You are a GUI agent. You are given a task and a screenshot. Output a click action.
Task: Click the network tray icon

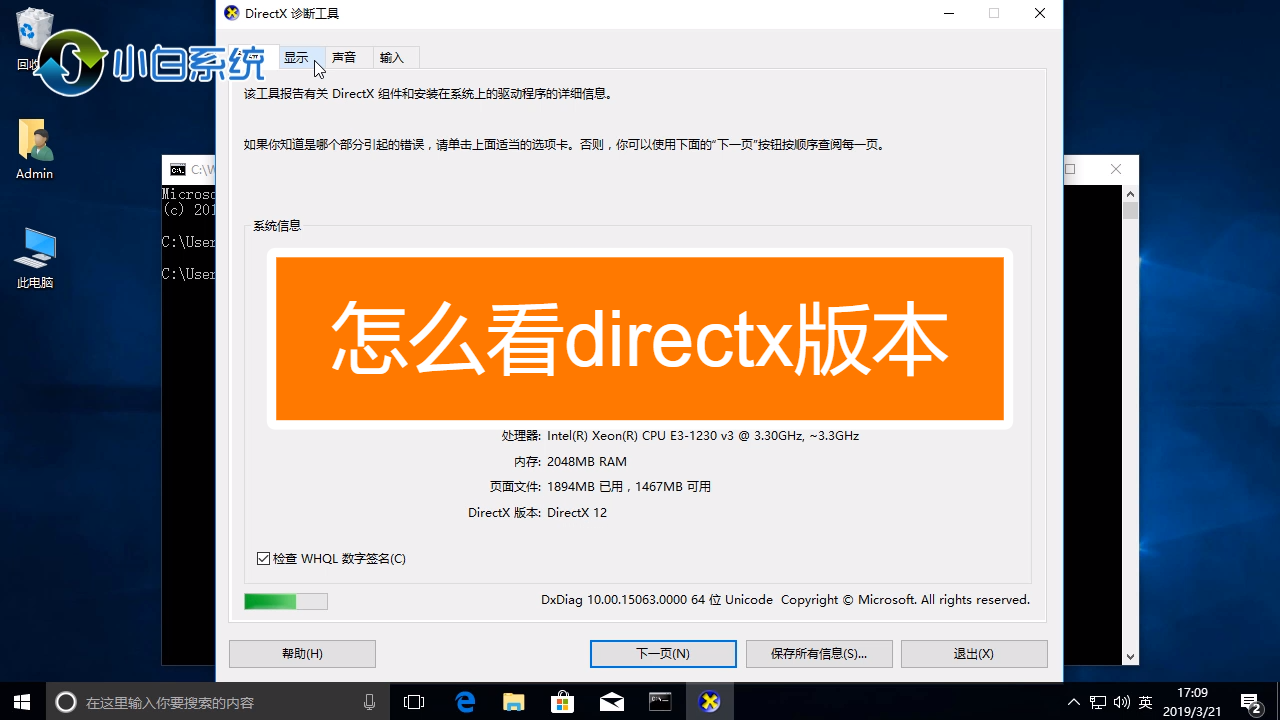point(1098,702)
